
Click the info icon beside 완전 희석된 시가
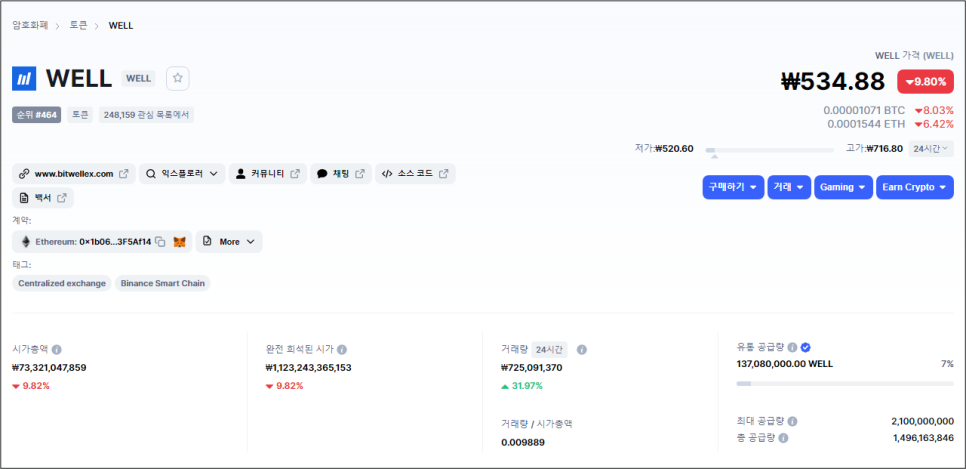[342, 349]
